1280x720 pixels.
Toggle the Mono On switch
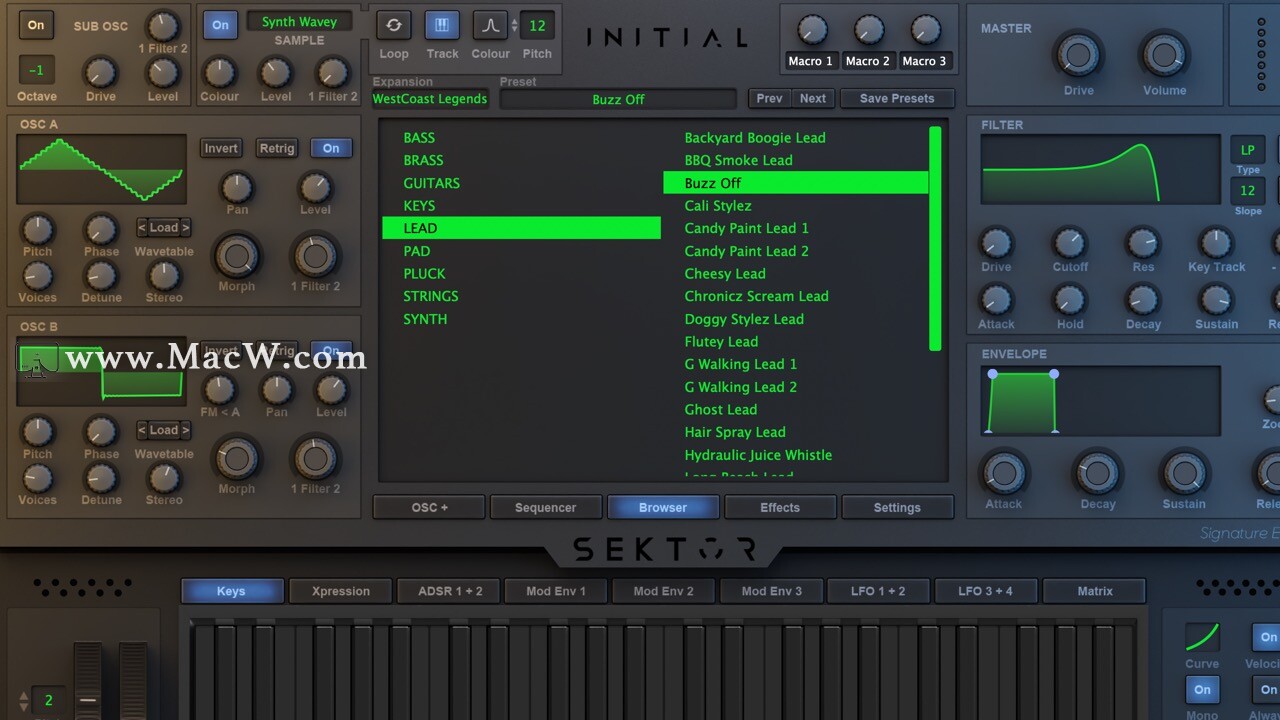point(1202,689)
